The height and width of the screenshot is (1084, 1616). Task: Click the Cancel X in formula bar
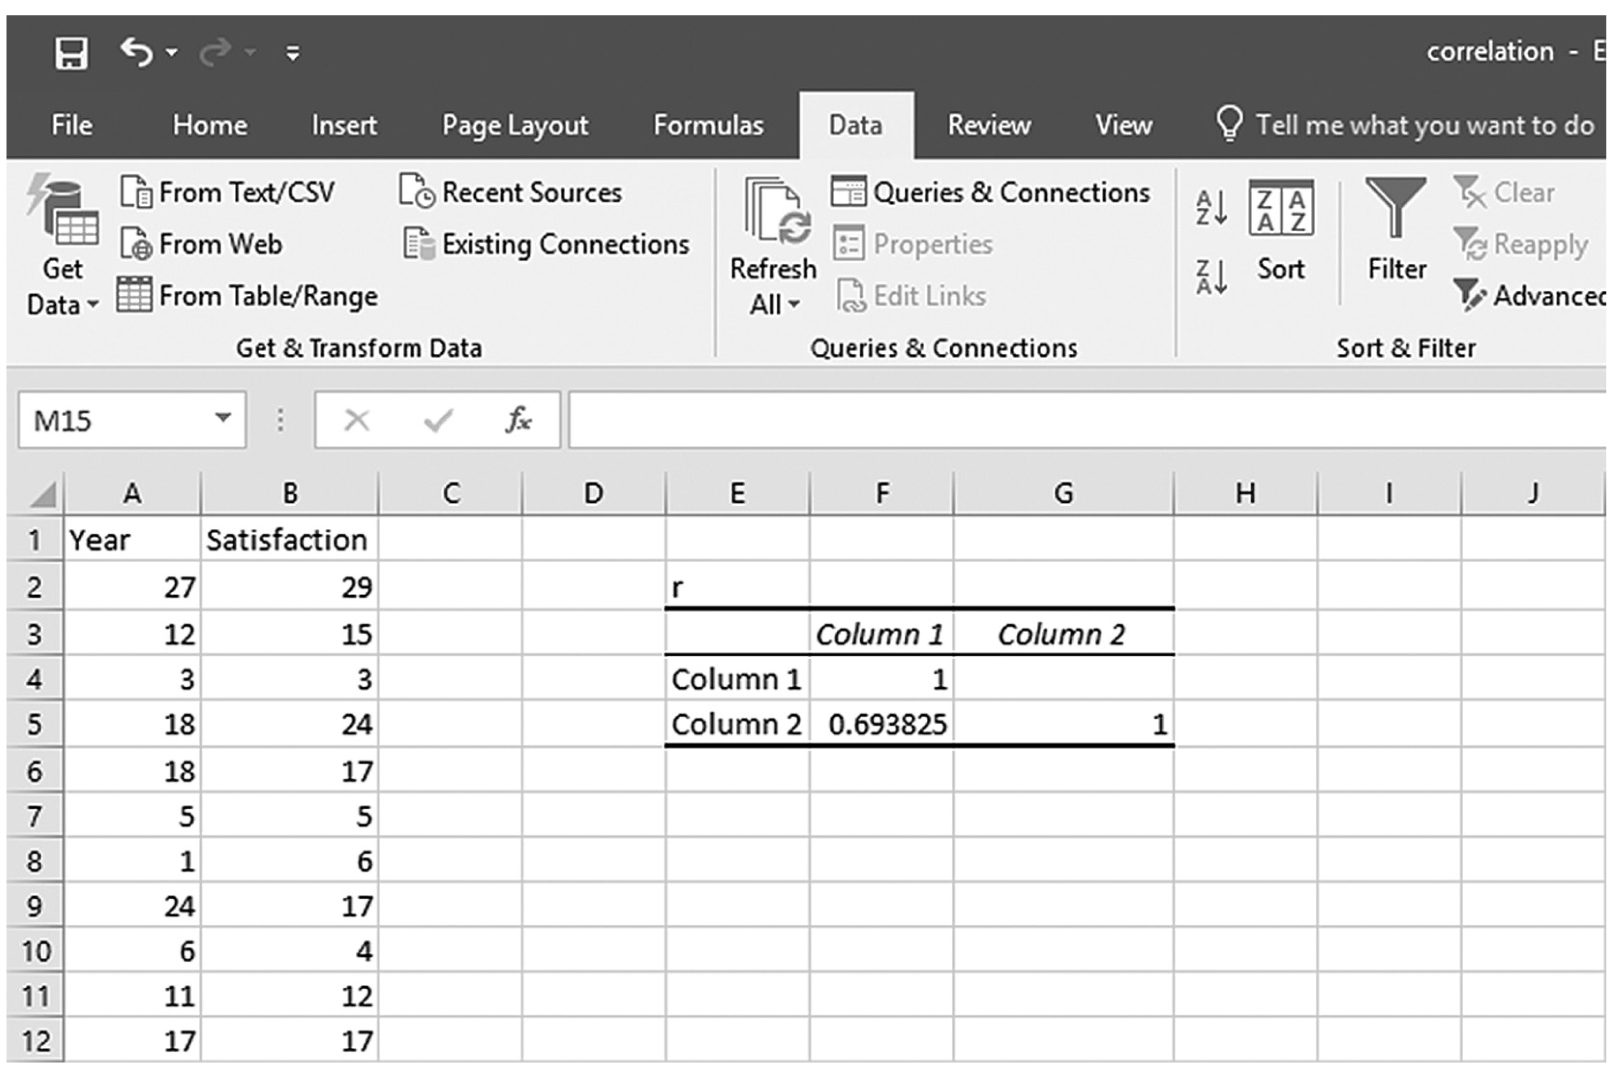356,420
